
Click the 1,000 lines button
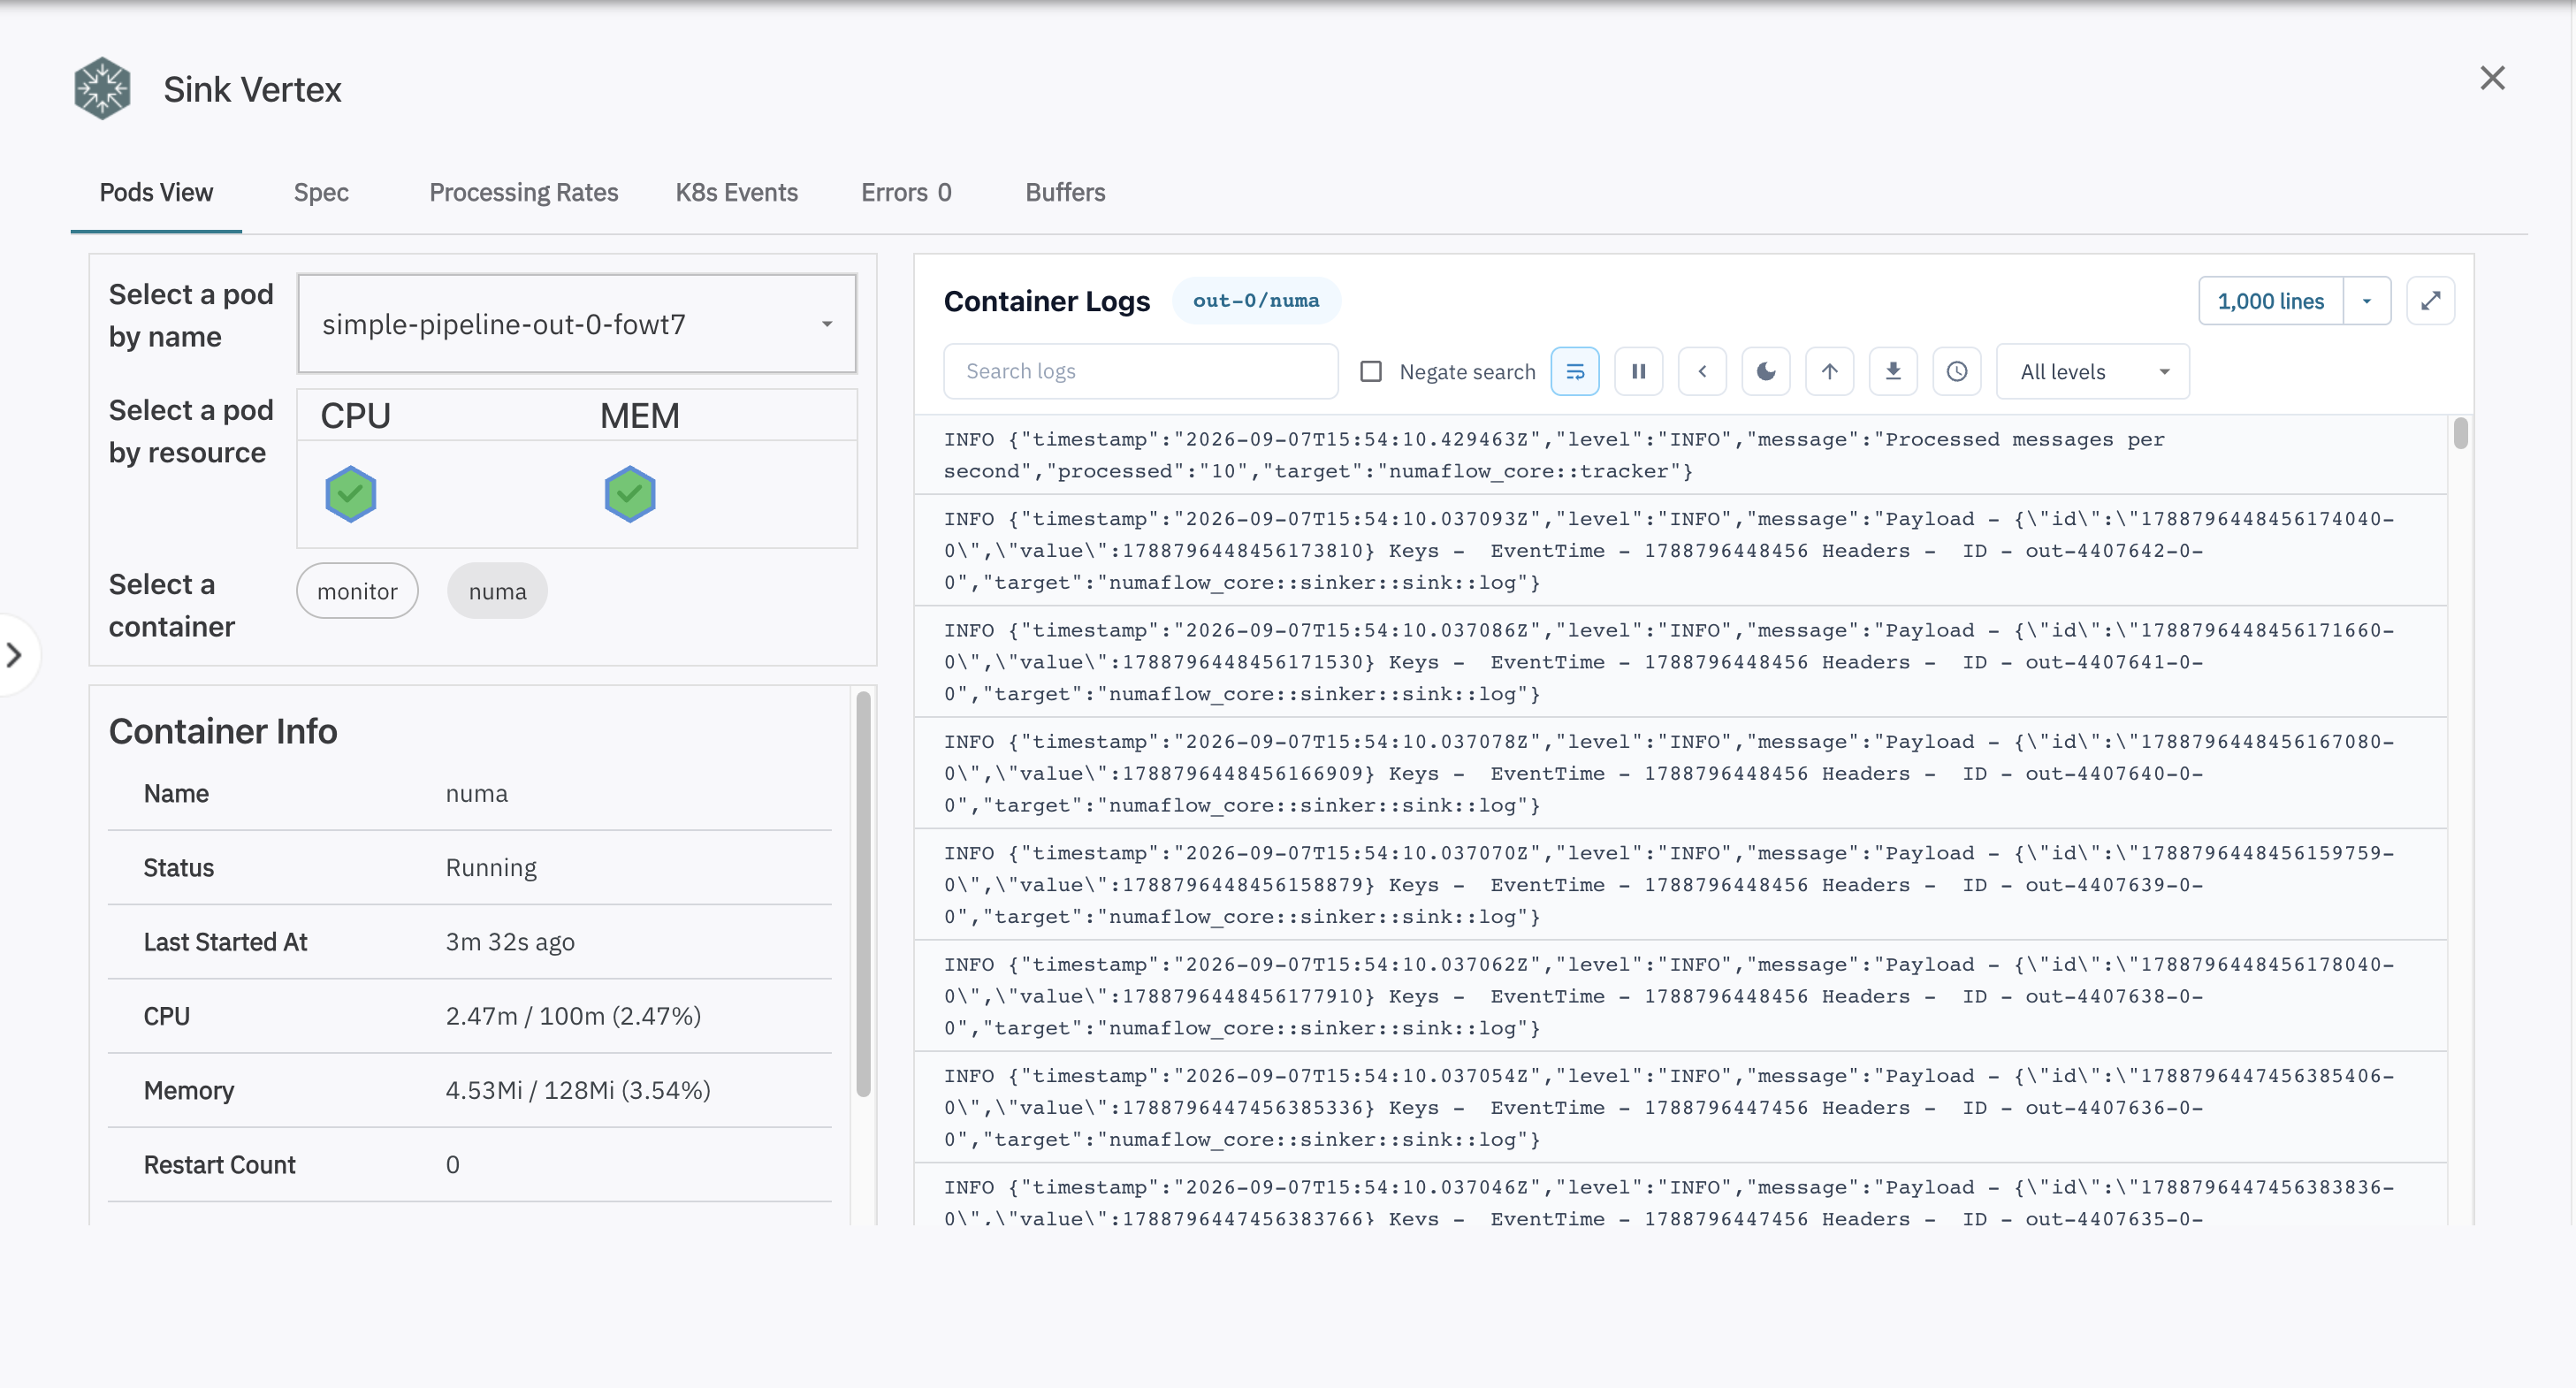2271,301
